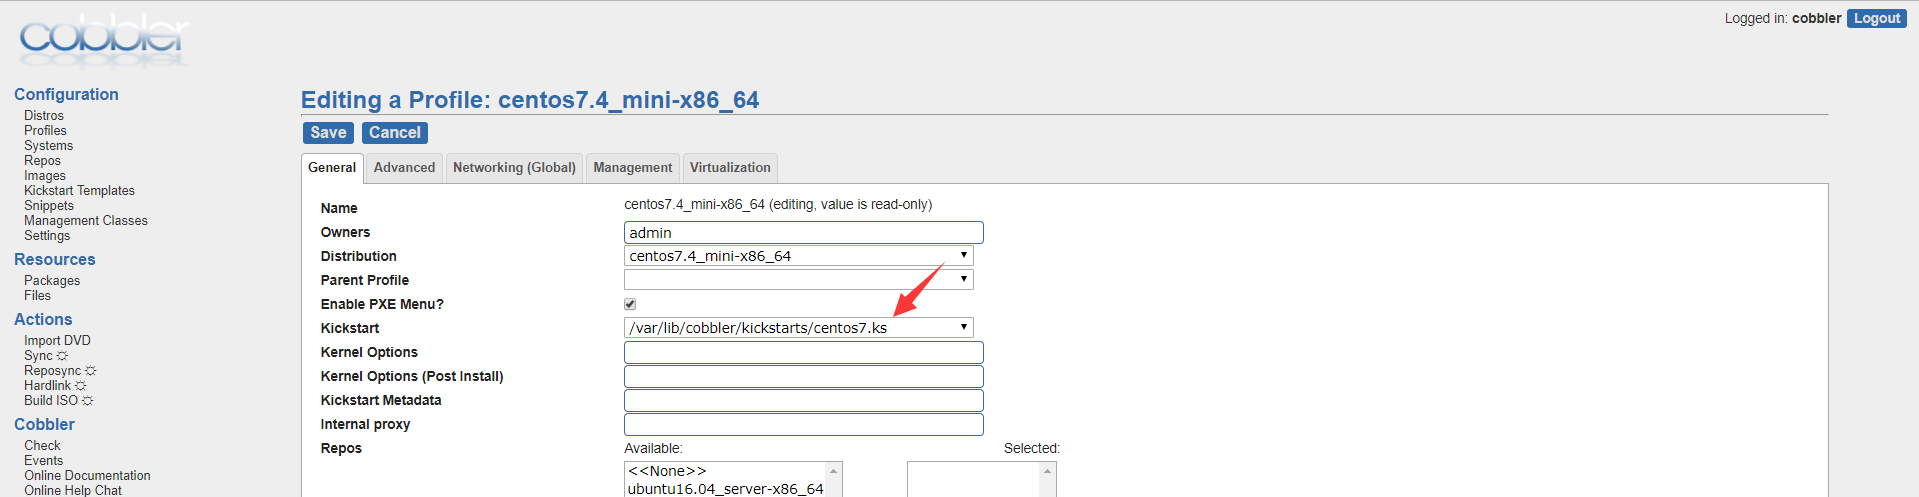Open Check under Cobbler
This screenshot has width=1919, height=497.
pyautogui.click(x=42, y=446)
